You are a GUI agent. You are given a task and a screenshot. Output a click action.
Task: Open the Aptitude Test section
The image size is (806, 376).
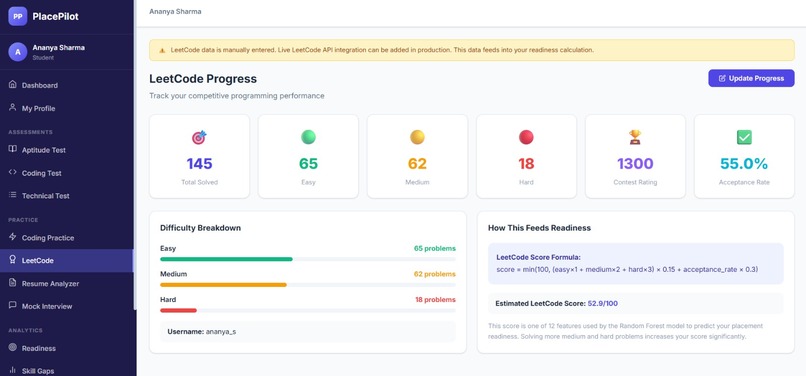[x=67, y=150]
